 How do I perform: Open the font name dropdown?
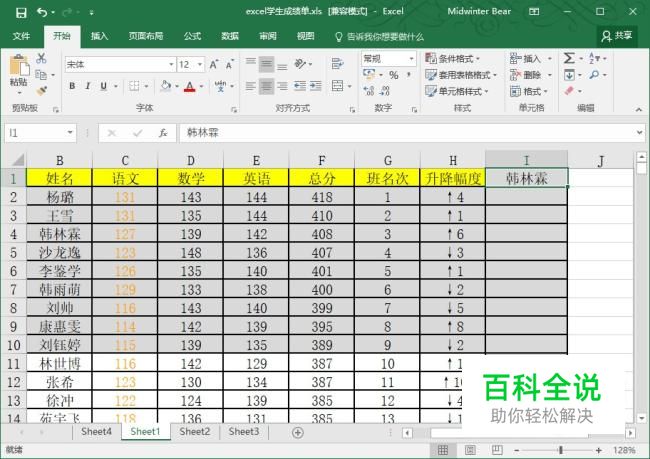(171, 65)
